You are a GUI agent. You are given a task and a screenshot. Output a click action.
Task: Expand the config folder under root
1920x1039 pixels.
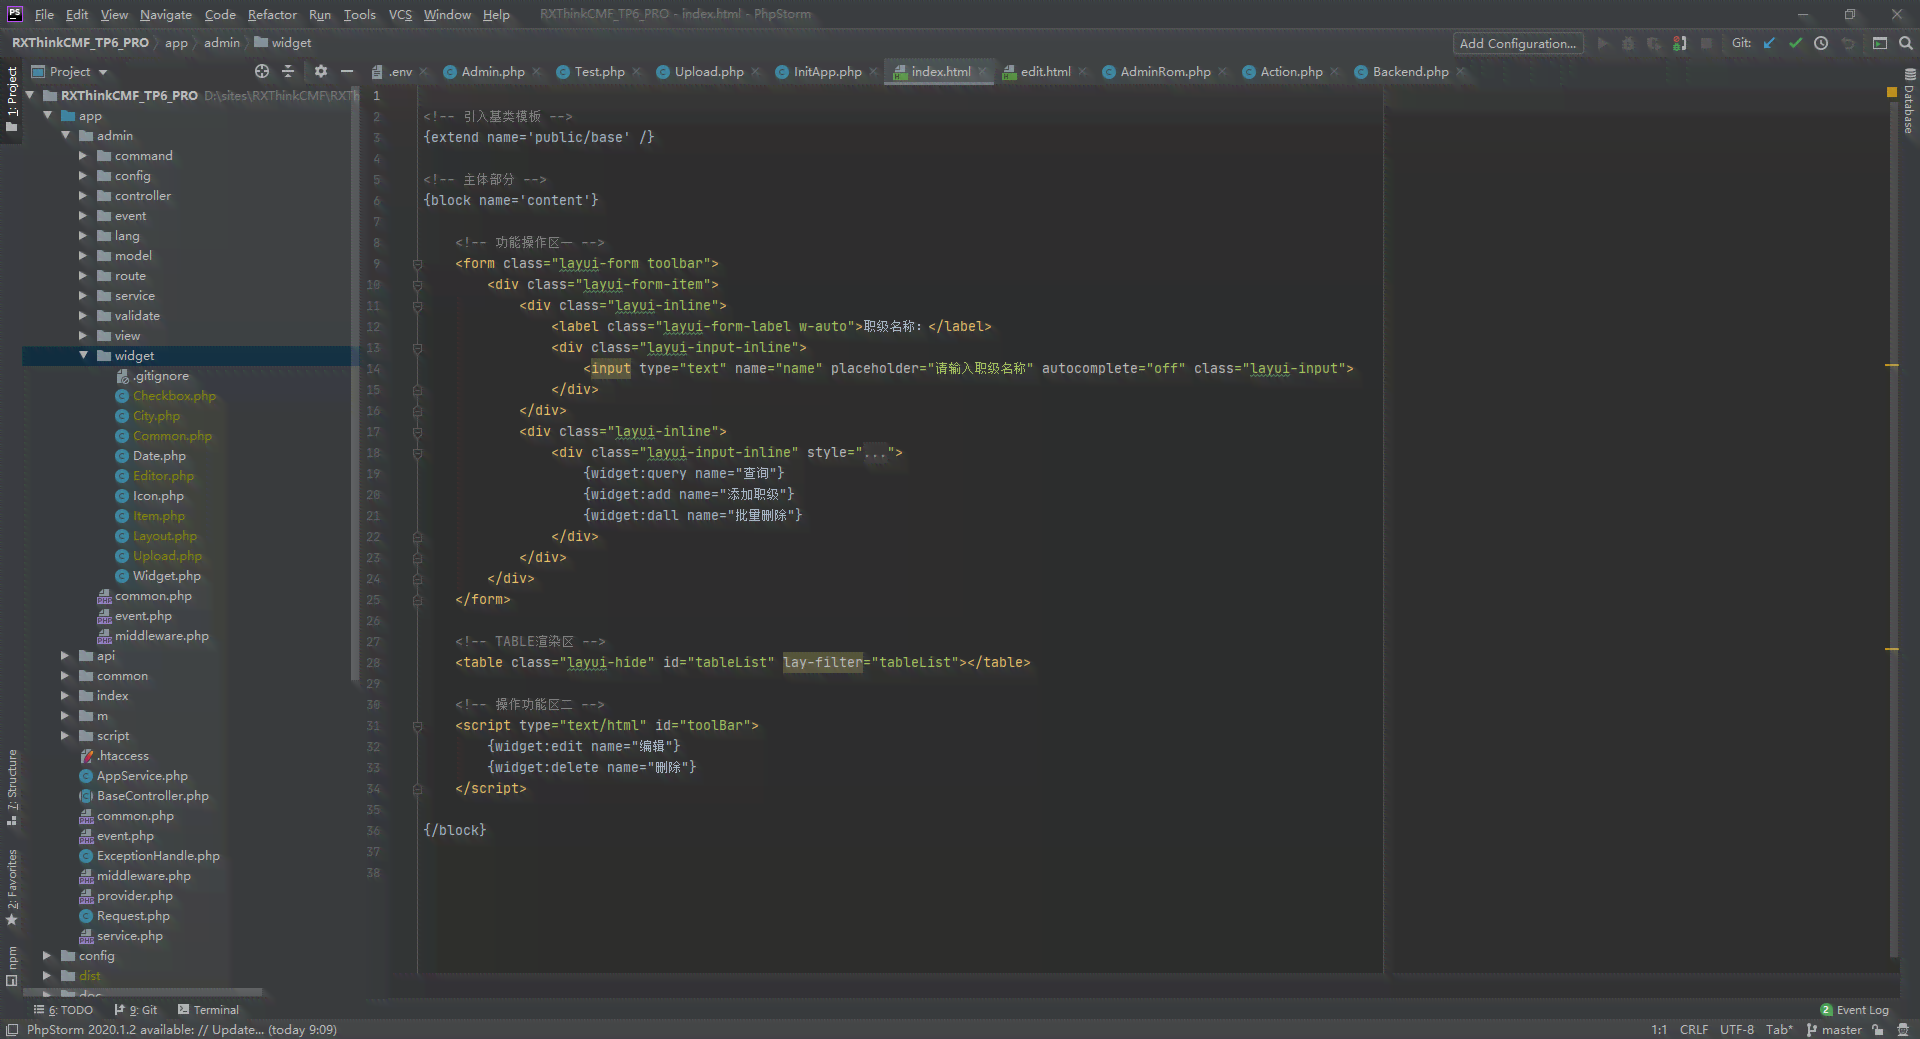(x=48, y=956)
